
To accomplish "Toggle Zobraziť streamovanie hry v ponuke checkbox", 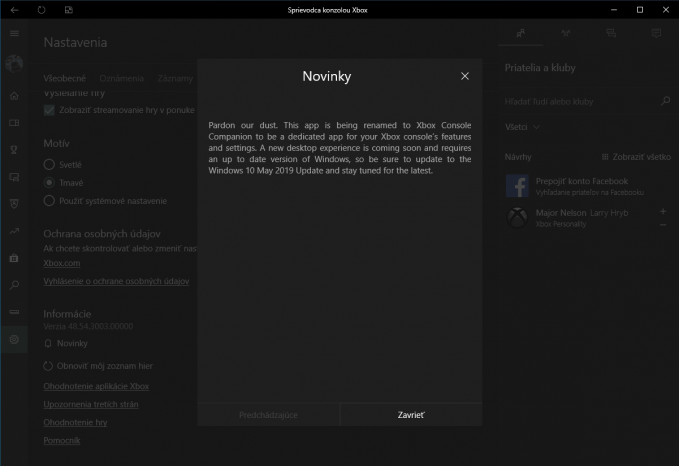I will tap(49, 110).
